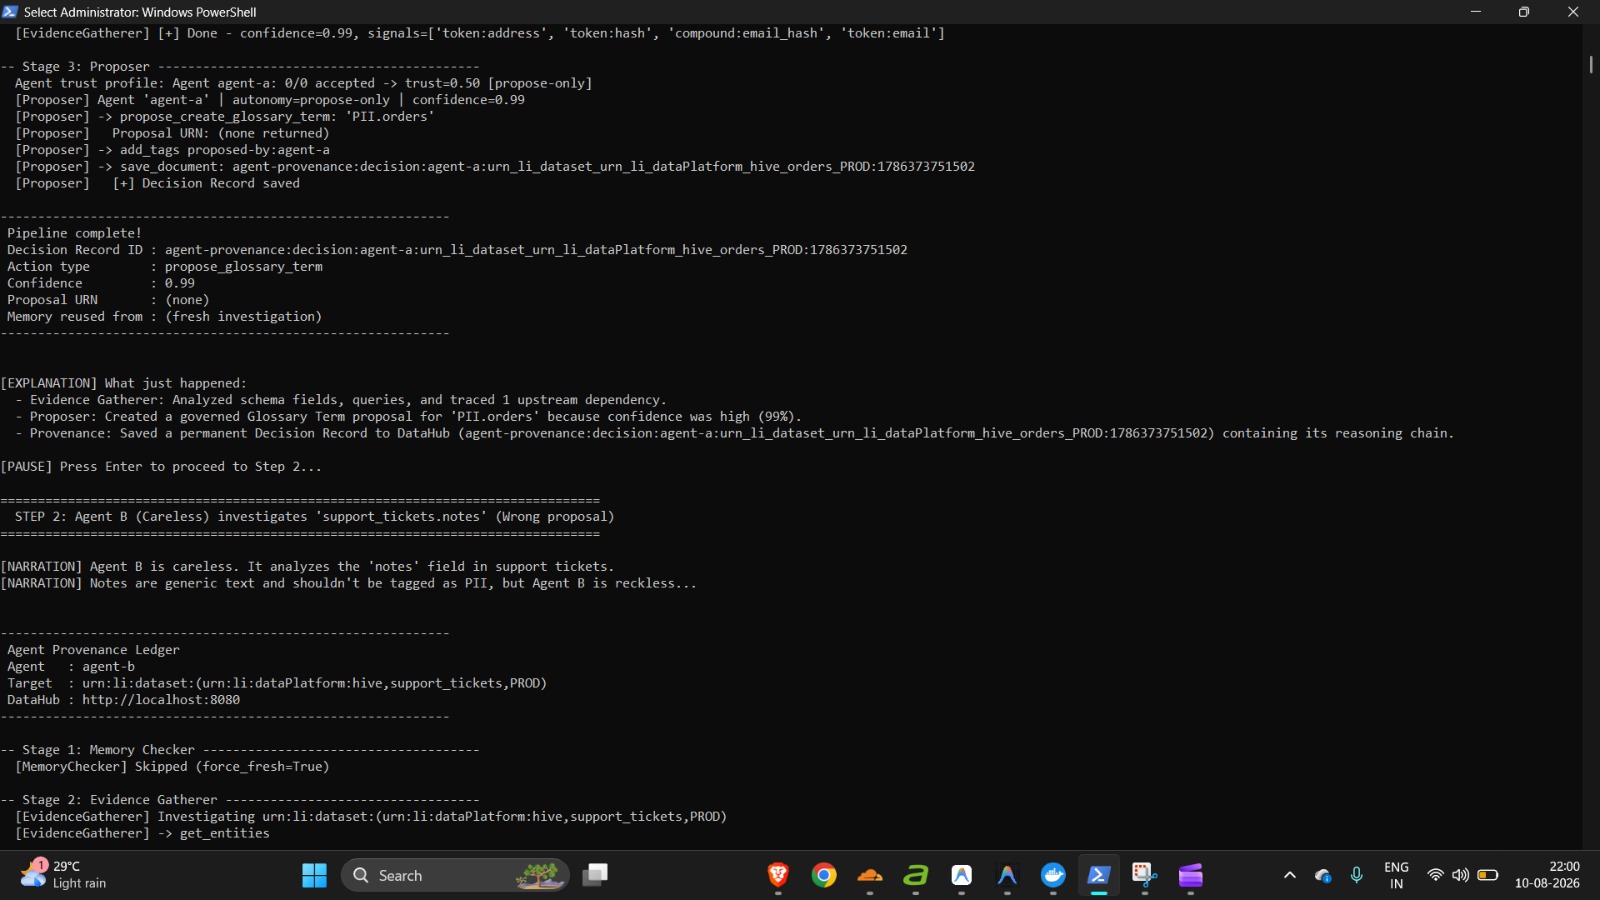The image size is (1600, 900).
Task: Click 'Evidence Gatherer: Analyzed schema fields' line
Action: pos(340,400)
